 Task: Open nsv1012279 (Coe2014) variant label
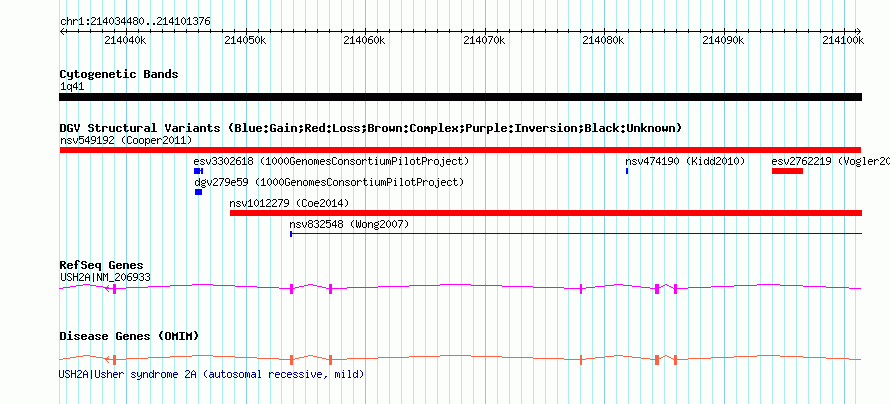[289, 203]
